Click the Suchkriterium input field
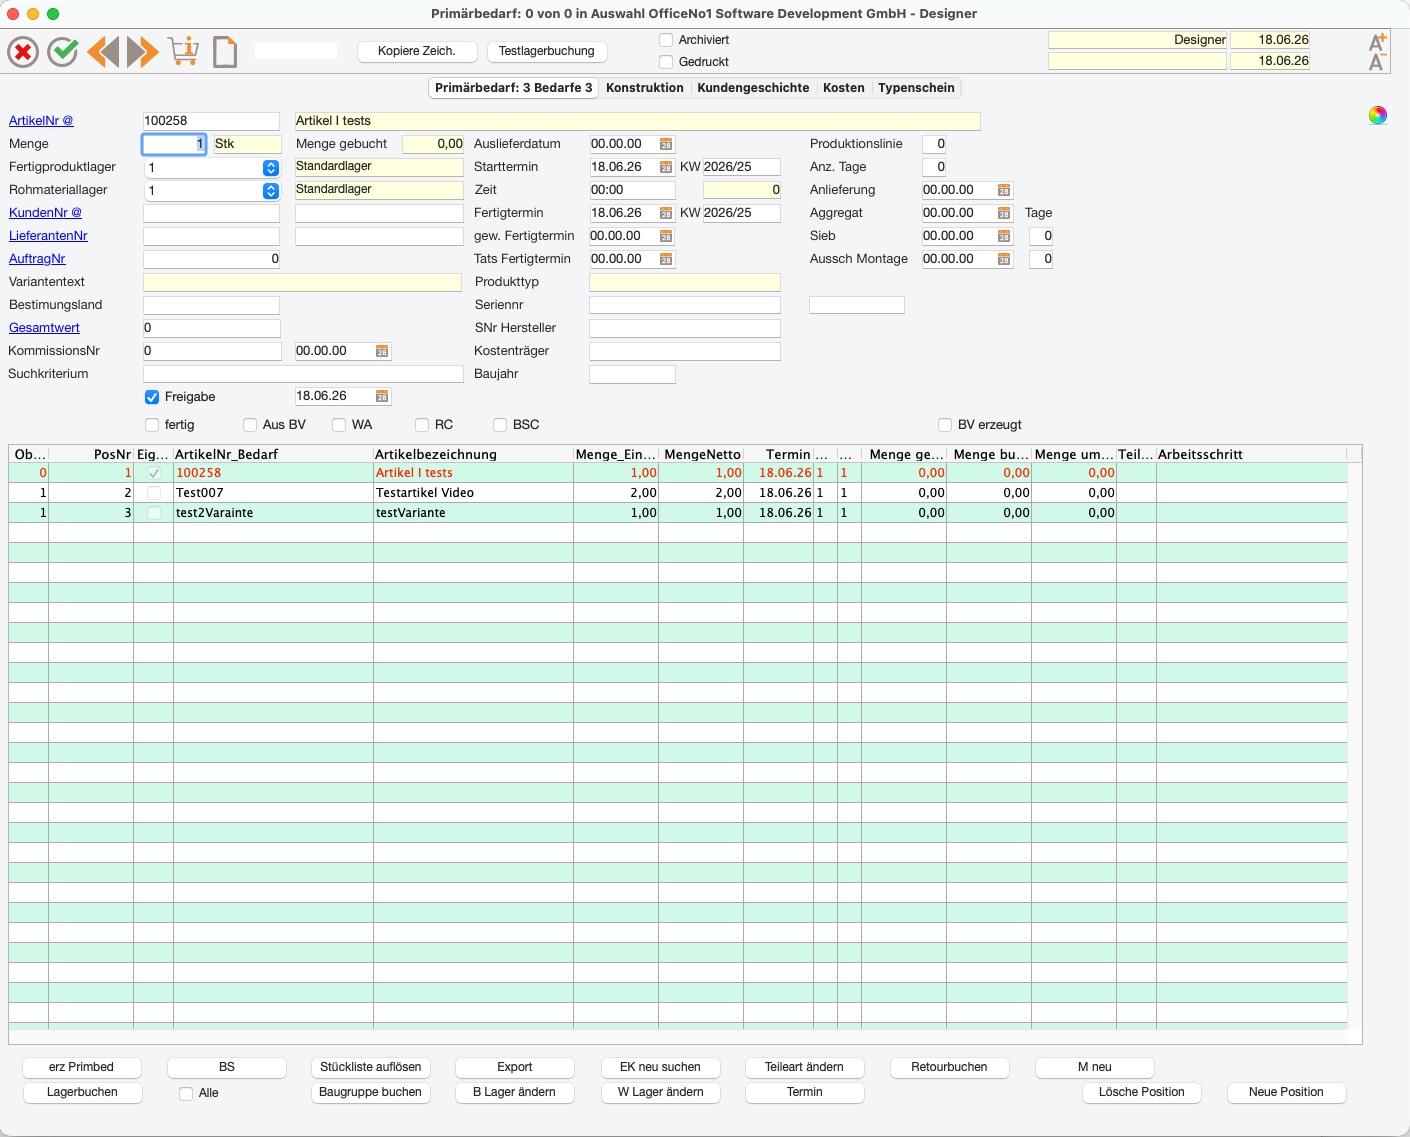The height and width of the screenshot is (1137, 1410). coord(303,374)
